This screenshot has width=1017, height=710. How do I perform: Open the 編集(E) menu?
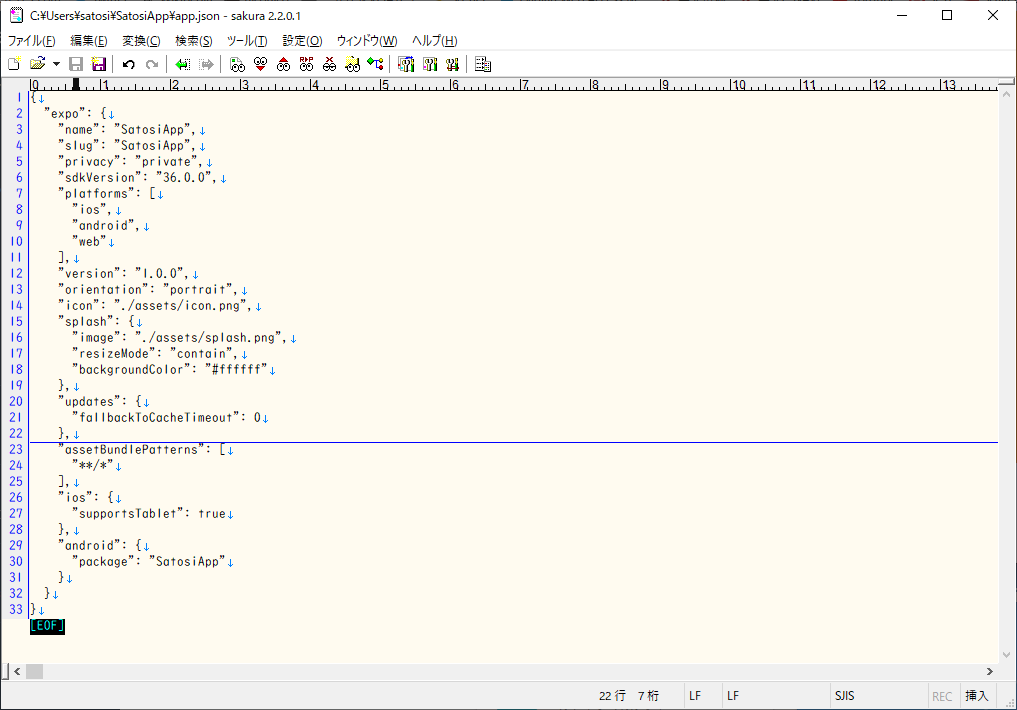89,41
